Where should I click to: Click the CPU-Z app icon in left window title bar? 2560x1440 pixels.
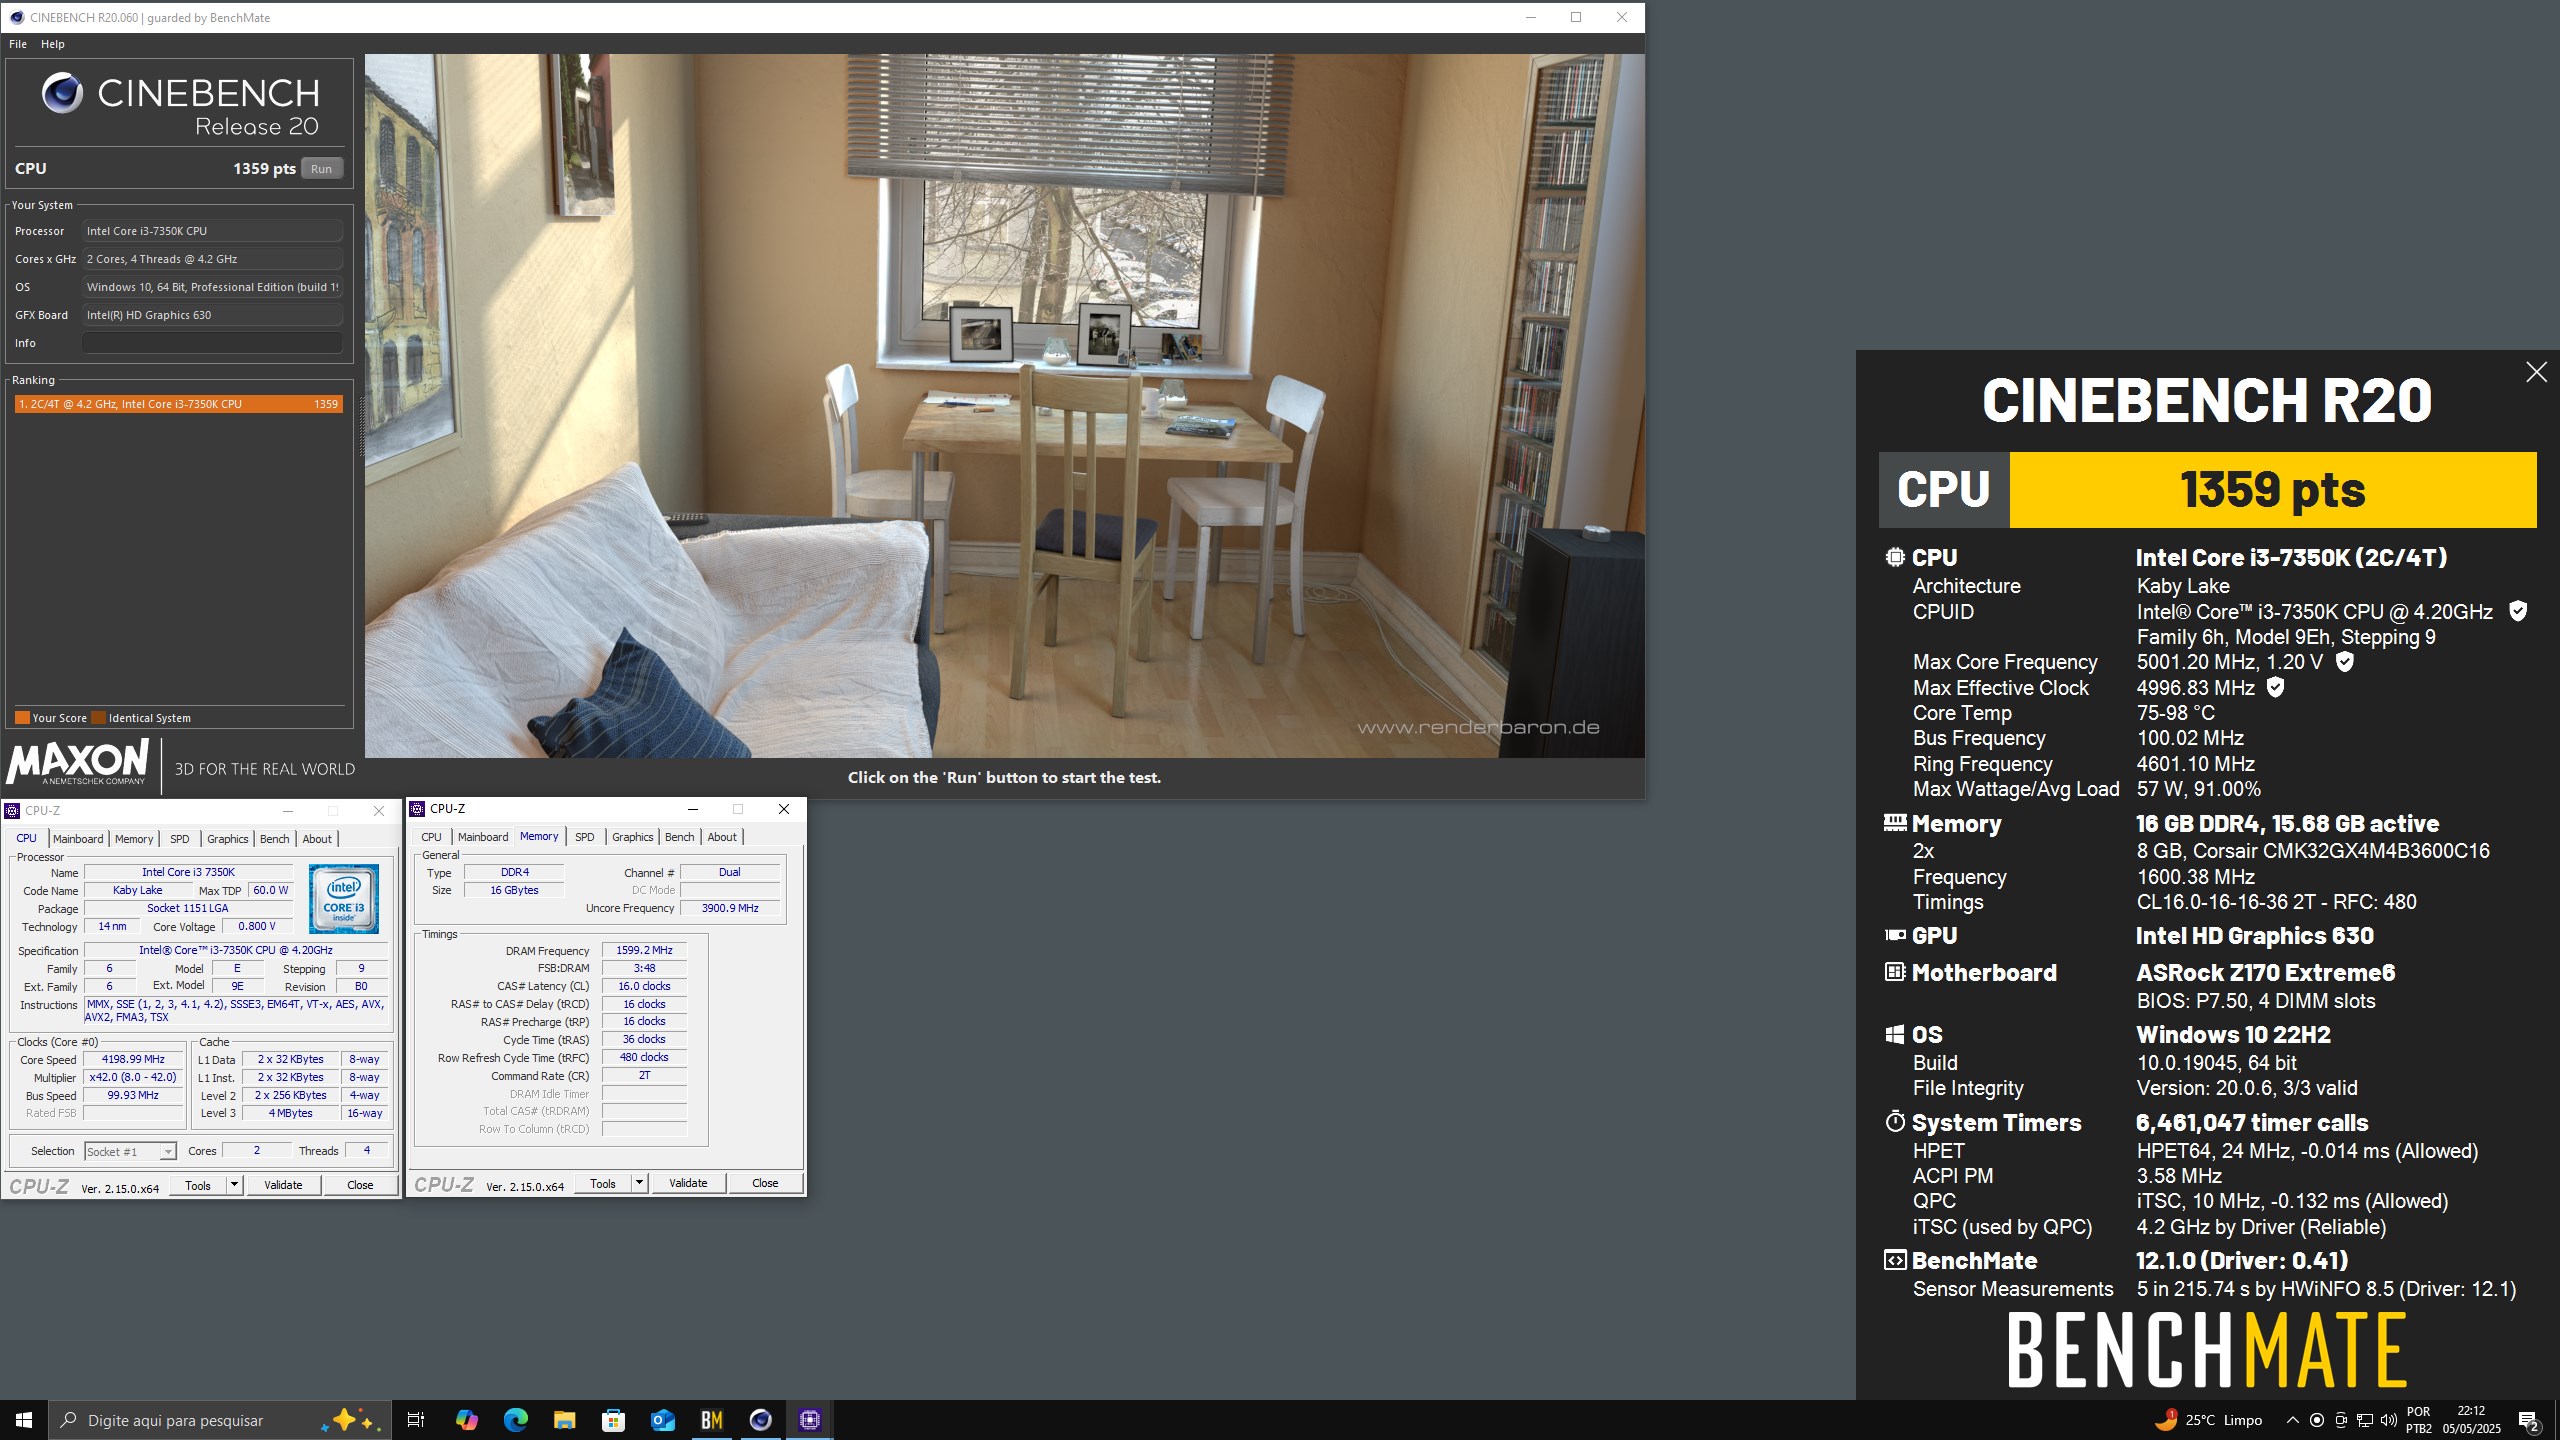pos(13,811)
